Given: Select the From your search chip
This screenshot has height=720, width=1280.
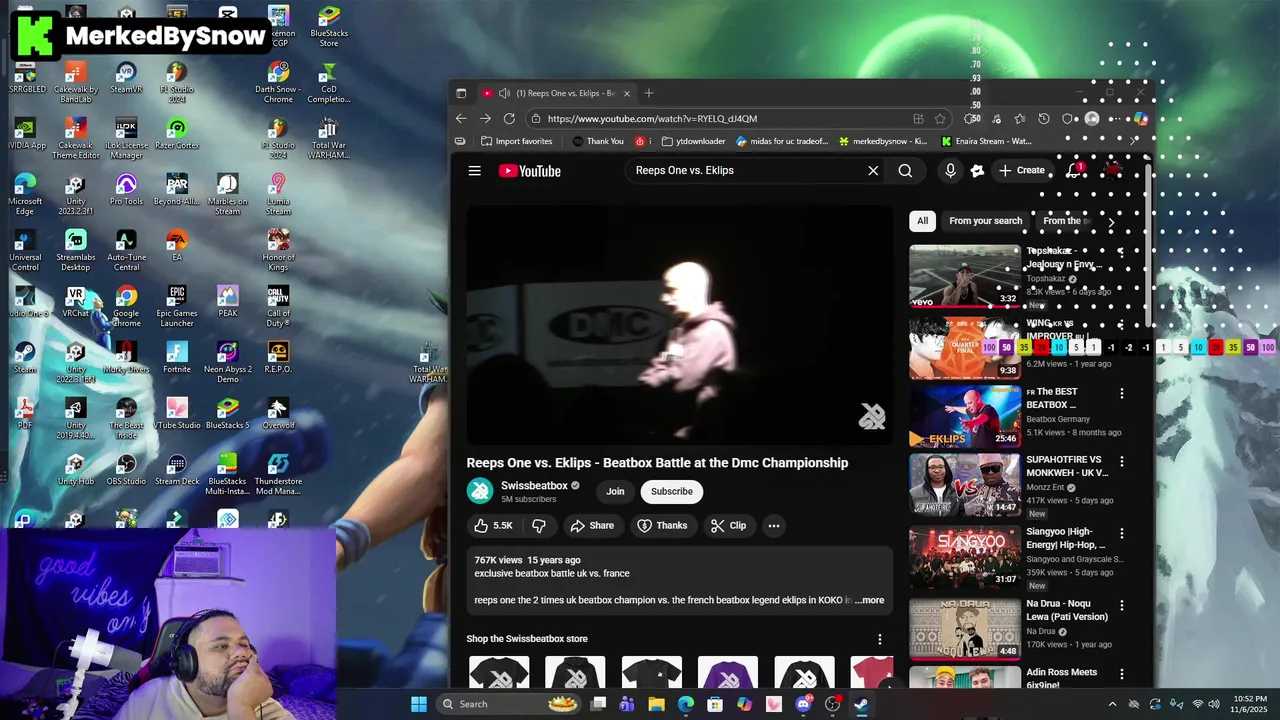Looking at the screenshot, I should click(x=985, y=221).
